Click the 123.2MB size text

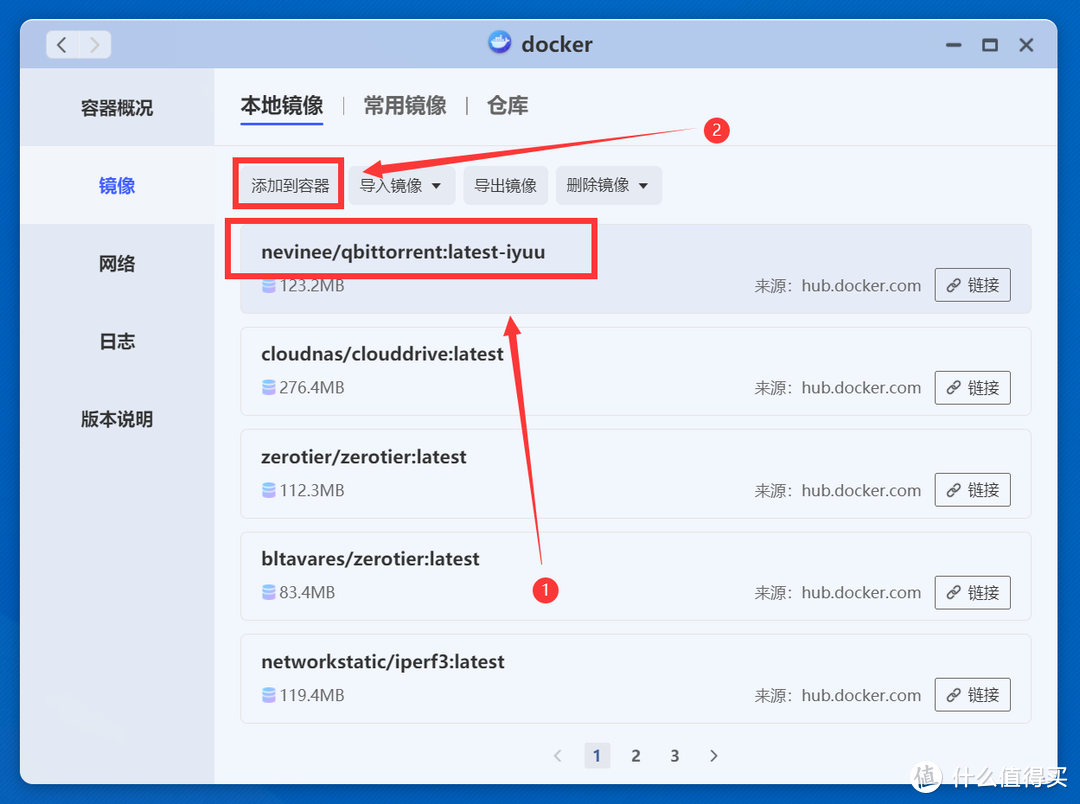point(312,285)
